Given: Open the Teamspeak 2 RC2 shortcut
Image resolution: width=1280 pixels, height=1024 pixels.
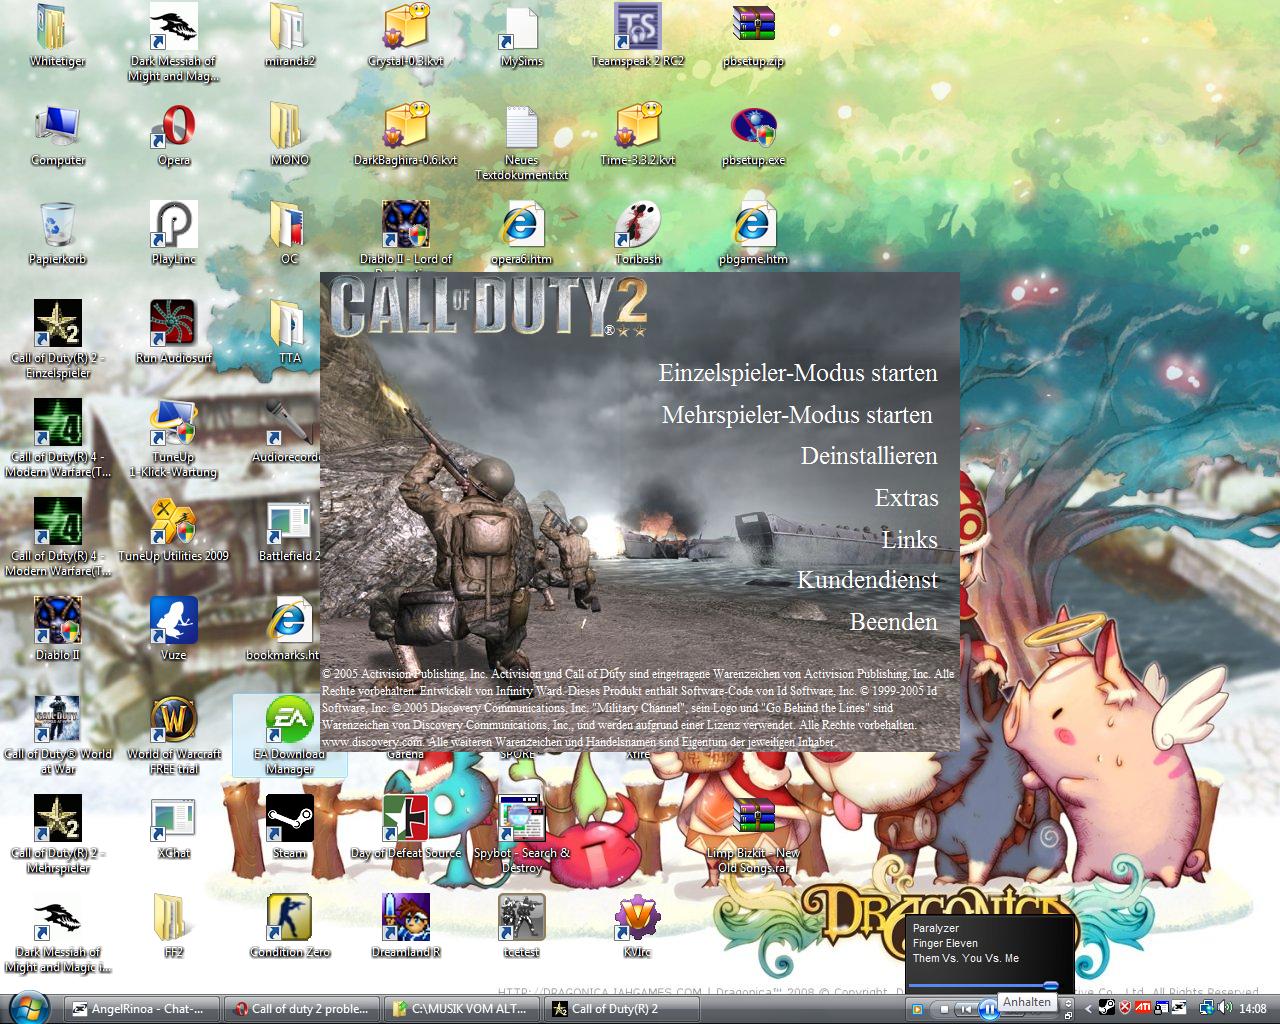Looking at the screenshot, I should 637,37.
